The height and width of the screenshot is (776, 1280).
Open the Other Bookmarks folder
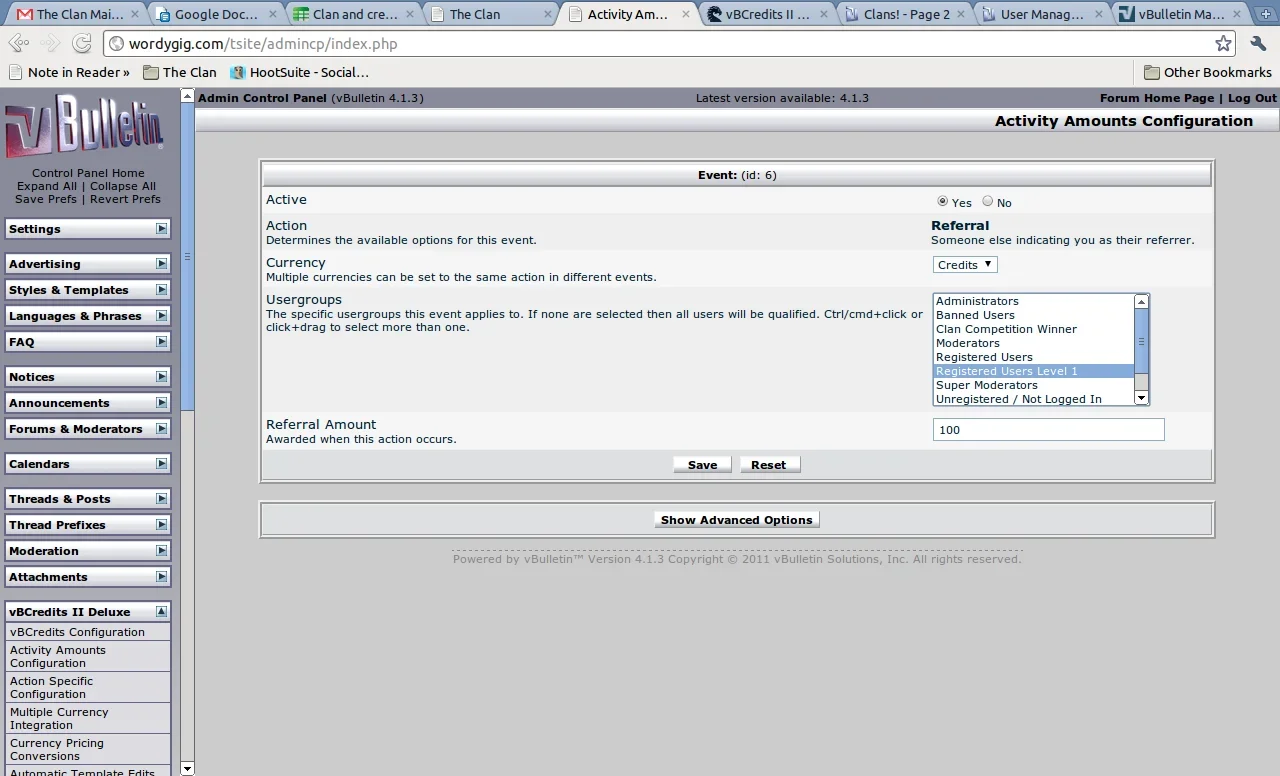click(1208, 72)
